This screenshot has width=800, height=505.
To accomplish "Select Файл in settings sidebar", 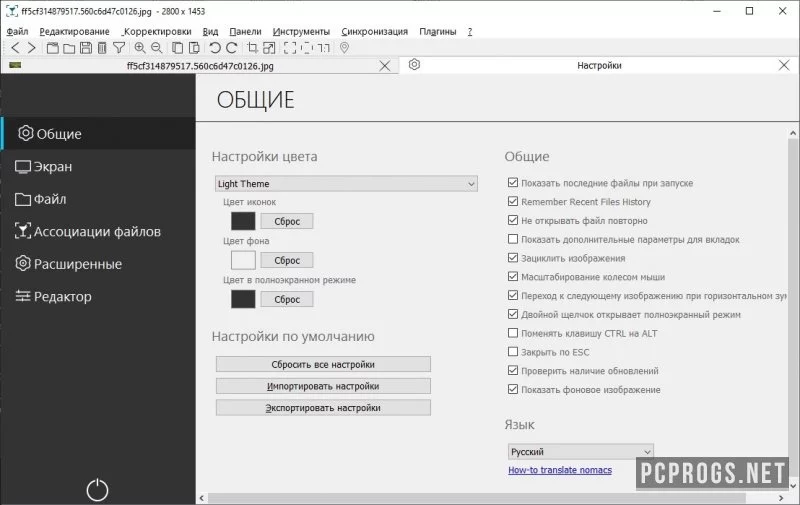I will 98,199.
